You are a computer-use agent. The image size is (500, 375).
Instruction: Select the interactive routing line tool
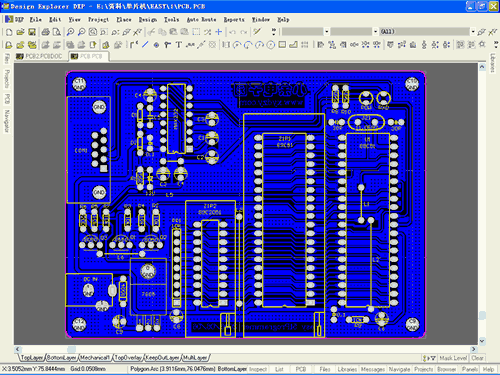pos(145,44)
